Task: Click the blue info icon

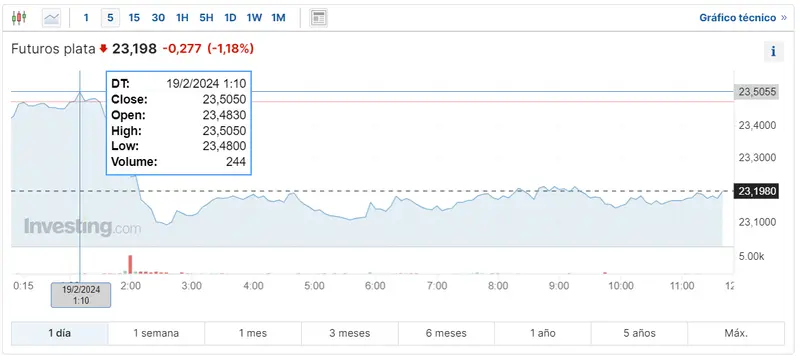Action: (x=773, y=51)
